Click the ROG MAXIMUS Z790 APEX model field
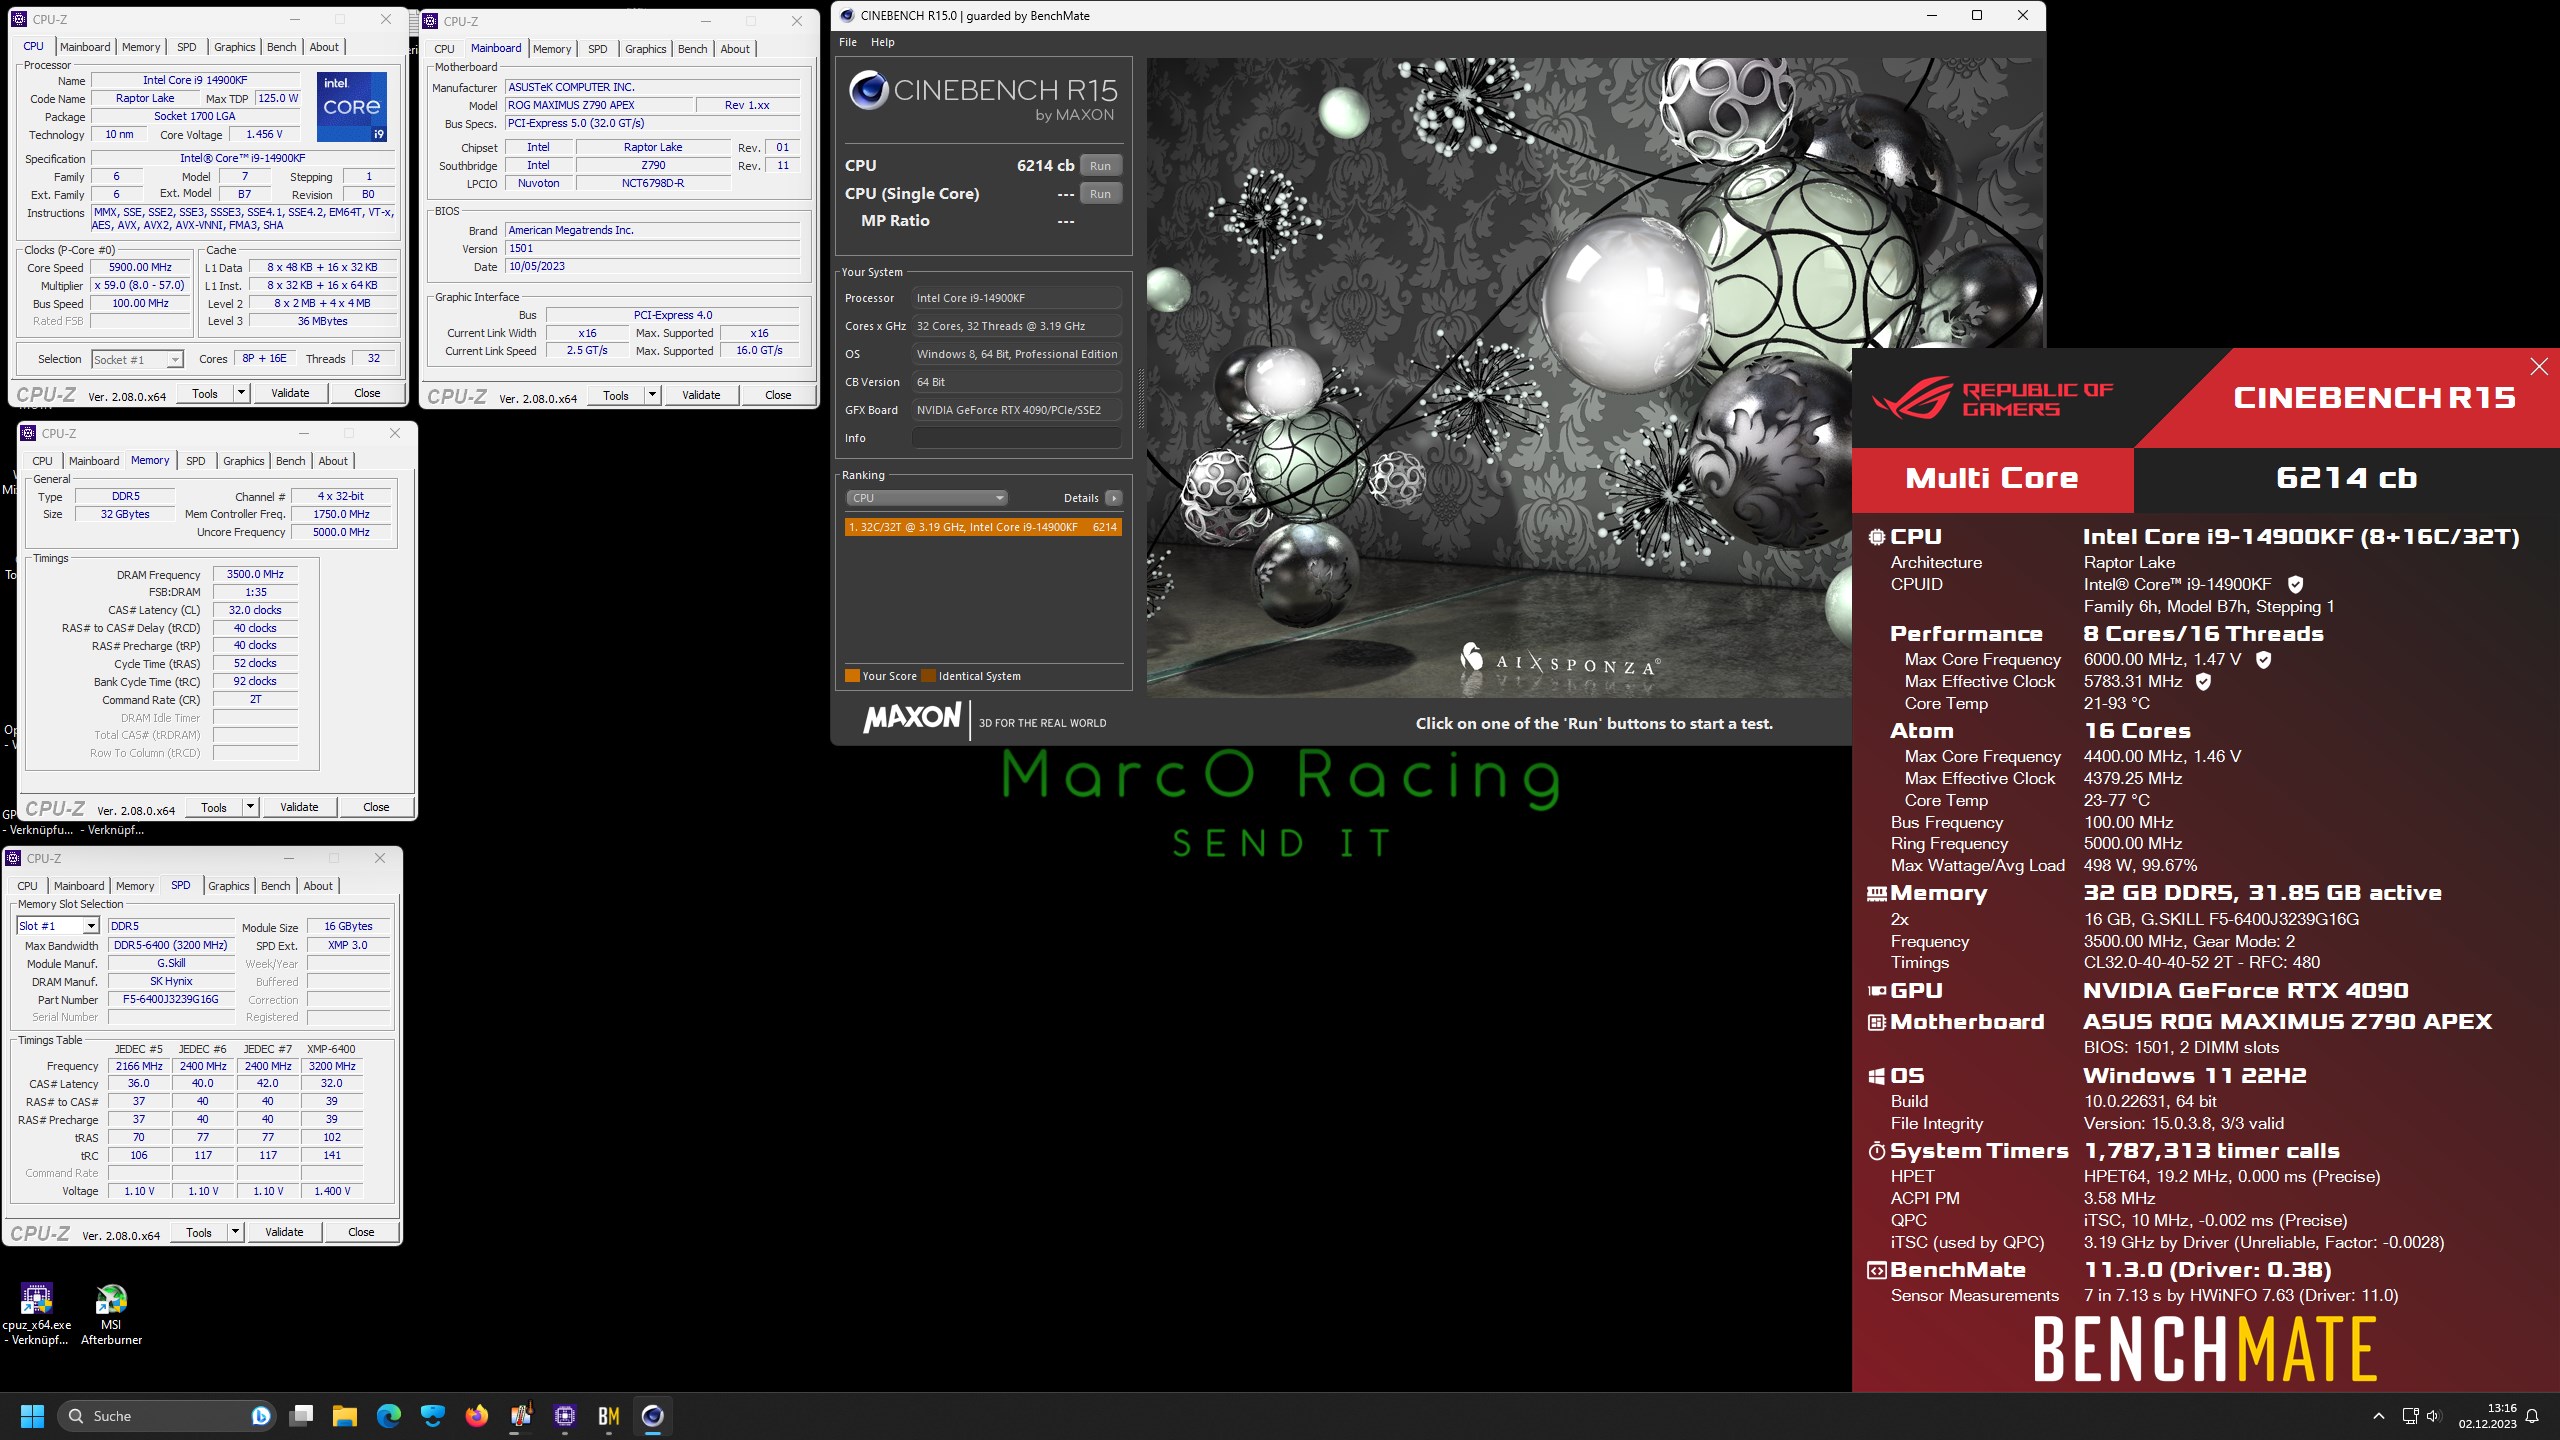 (598, 105)
